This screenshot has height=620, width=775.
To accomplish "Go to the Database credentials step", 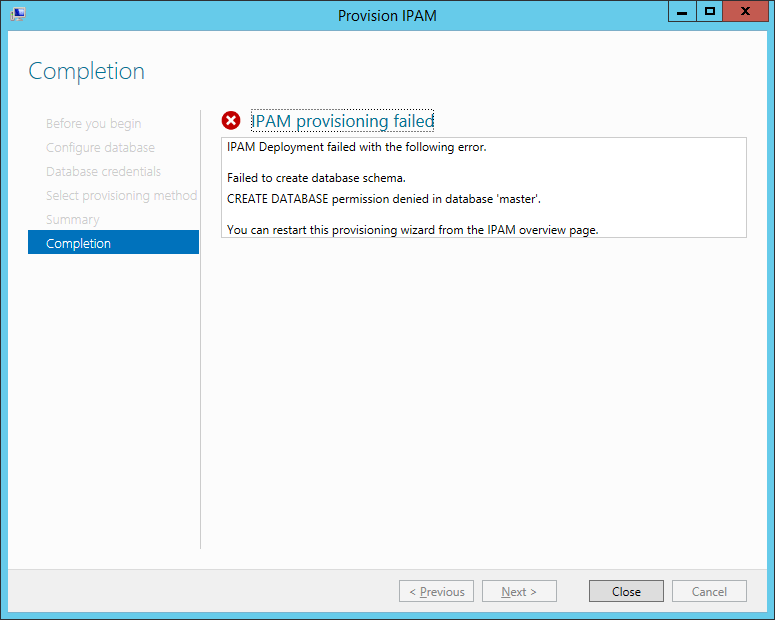I will (x=103, y=172).
